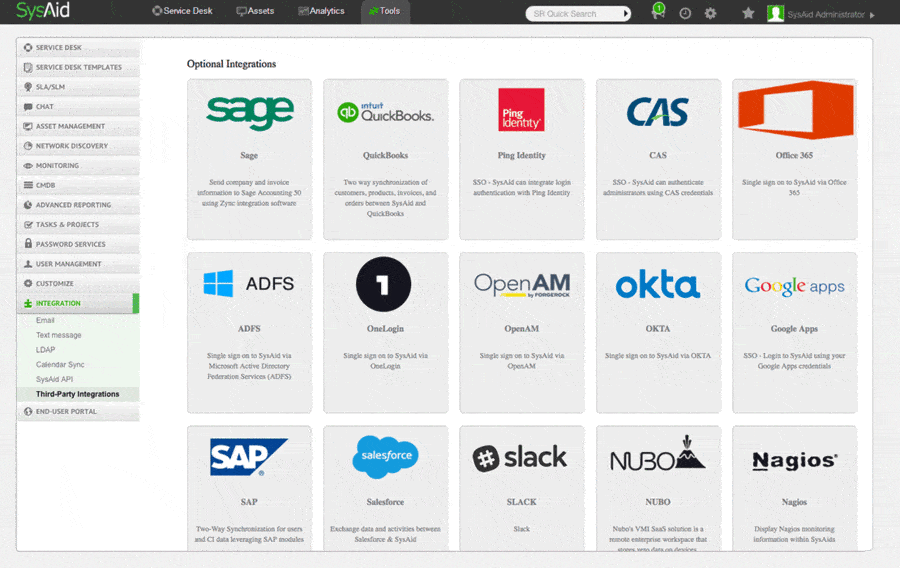Open Text message integration
The width and height of the screenshot is (900, 568).
[x=59, y=335]
